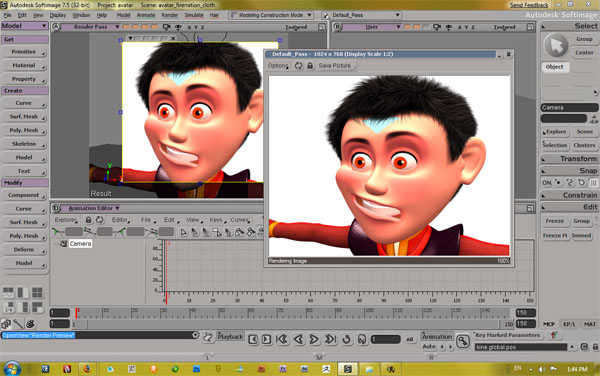
Task: Toggle the lock icon in Animation Editor
Action: coord(88,220)
